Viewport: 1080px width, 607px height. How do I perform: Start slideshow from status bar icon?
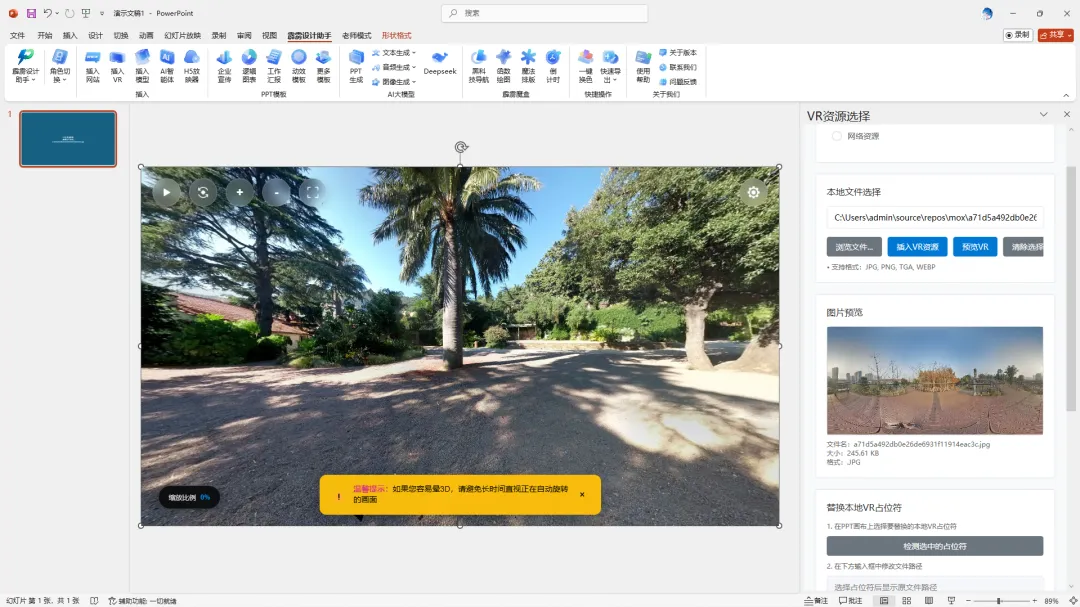(951, 601)
